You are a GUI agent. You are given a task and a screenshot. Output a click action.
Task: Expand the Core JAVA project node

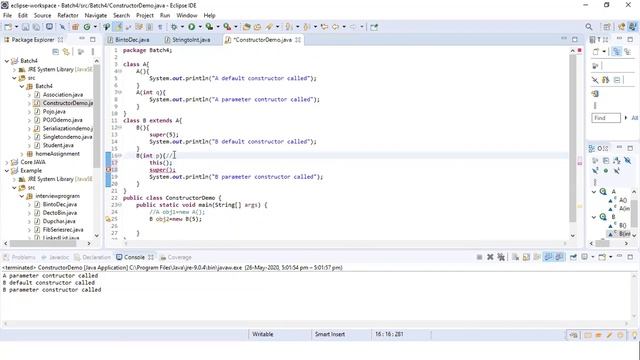(7, 162)
